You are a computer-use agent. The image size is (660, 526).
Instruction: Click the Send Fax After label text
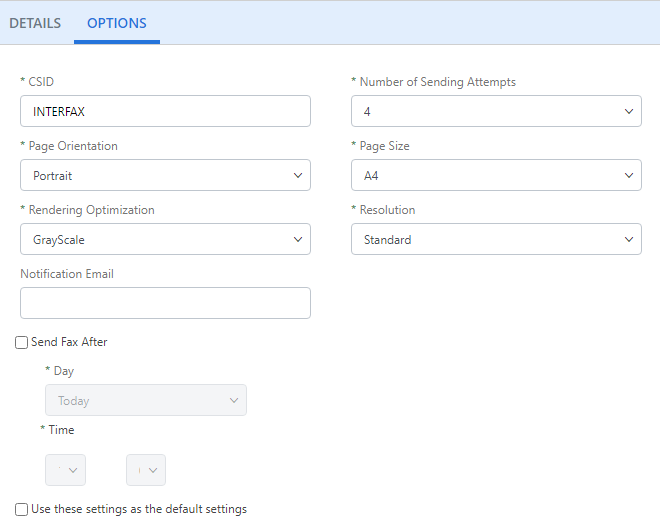tap(69, 342)
